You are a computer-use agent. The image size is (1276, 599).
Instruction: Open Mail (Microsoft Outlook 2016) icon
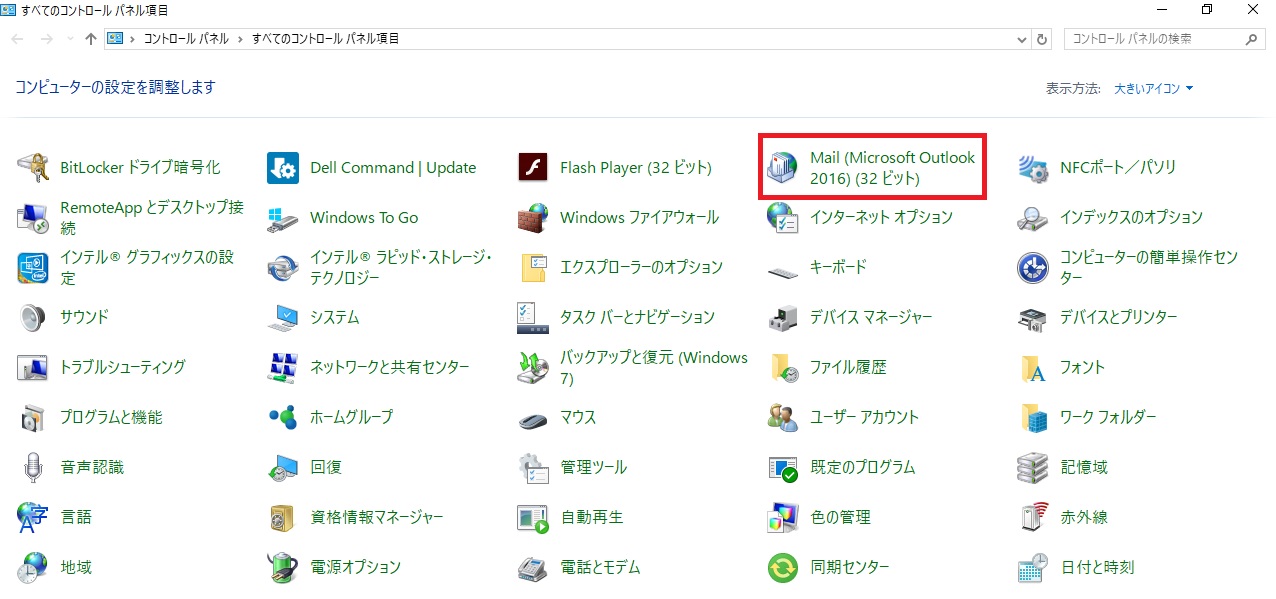point(783,168)
